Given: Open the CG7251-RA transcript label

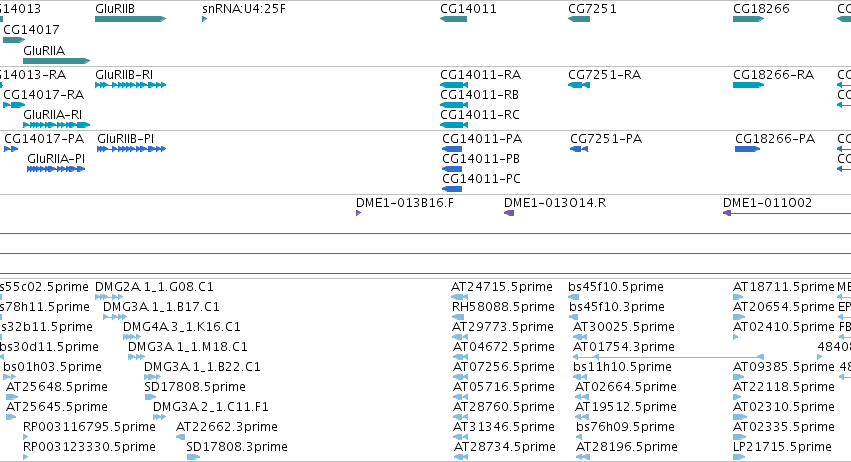Looking at the screenshot, I should coord(605,74).
